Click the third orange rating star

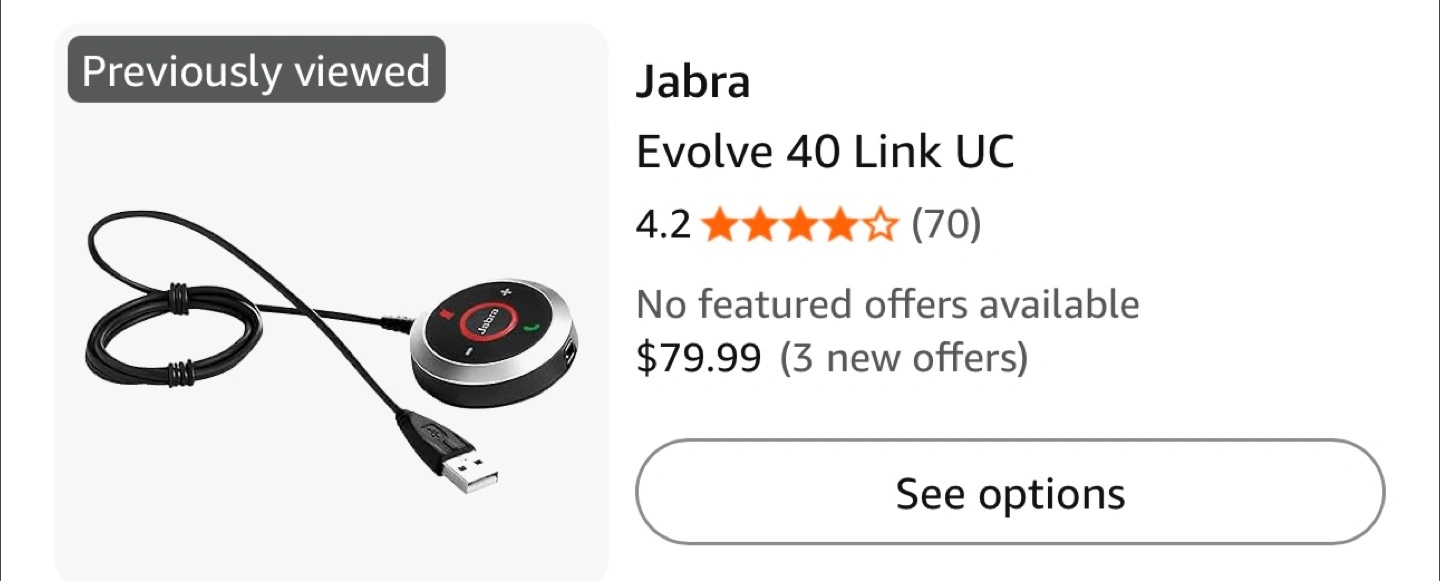coord(799,226)
